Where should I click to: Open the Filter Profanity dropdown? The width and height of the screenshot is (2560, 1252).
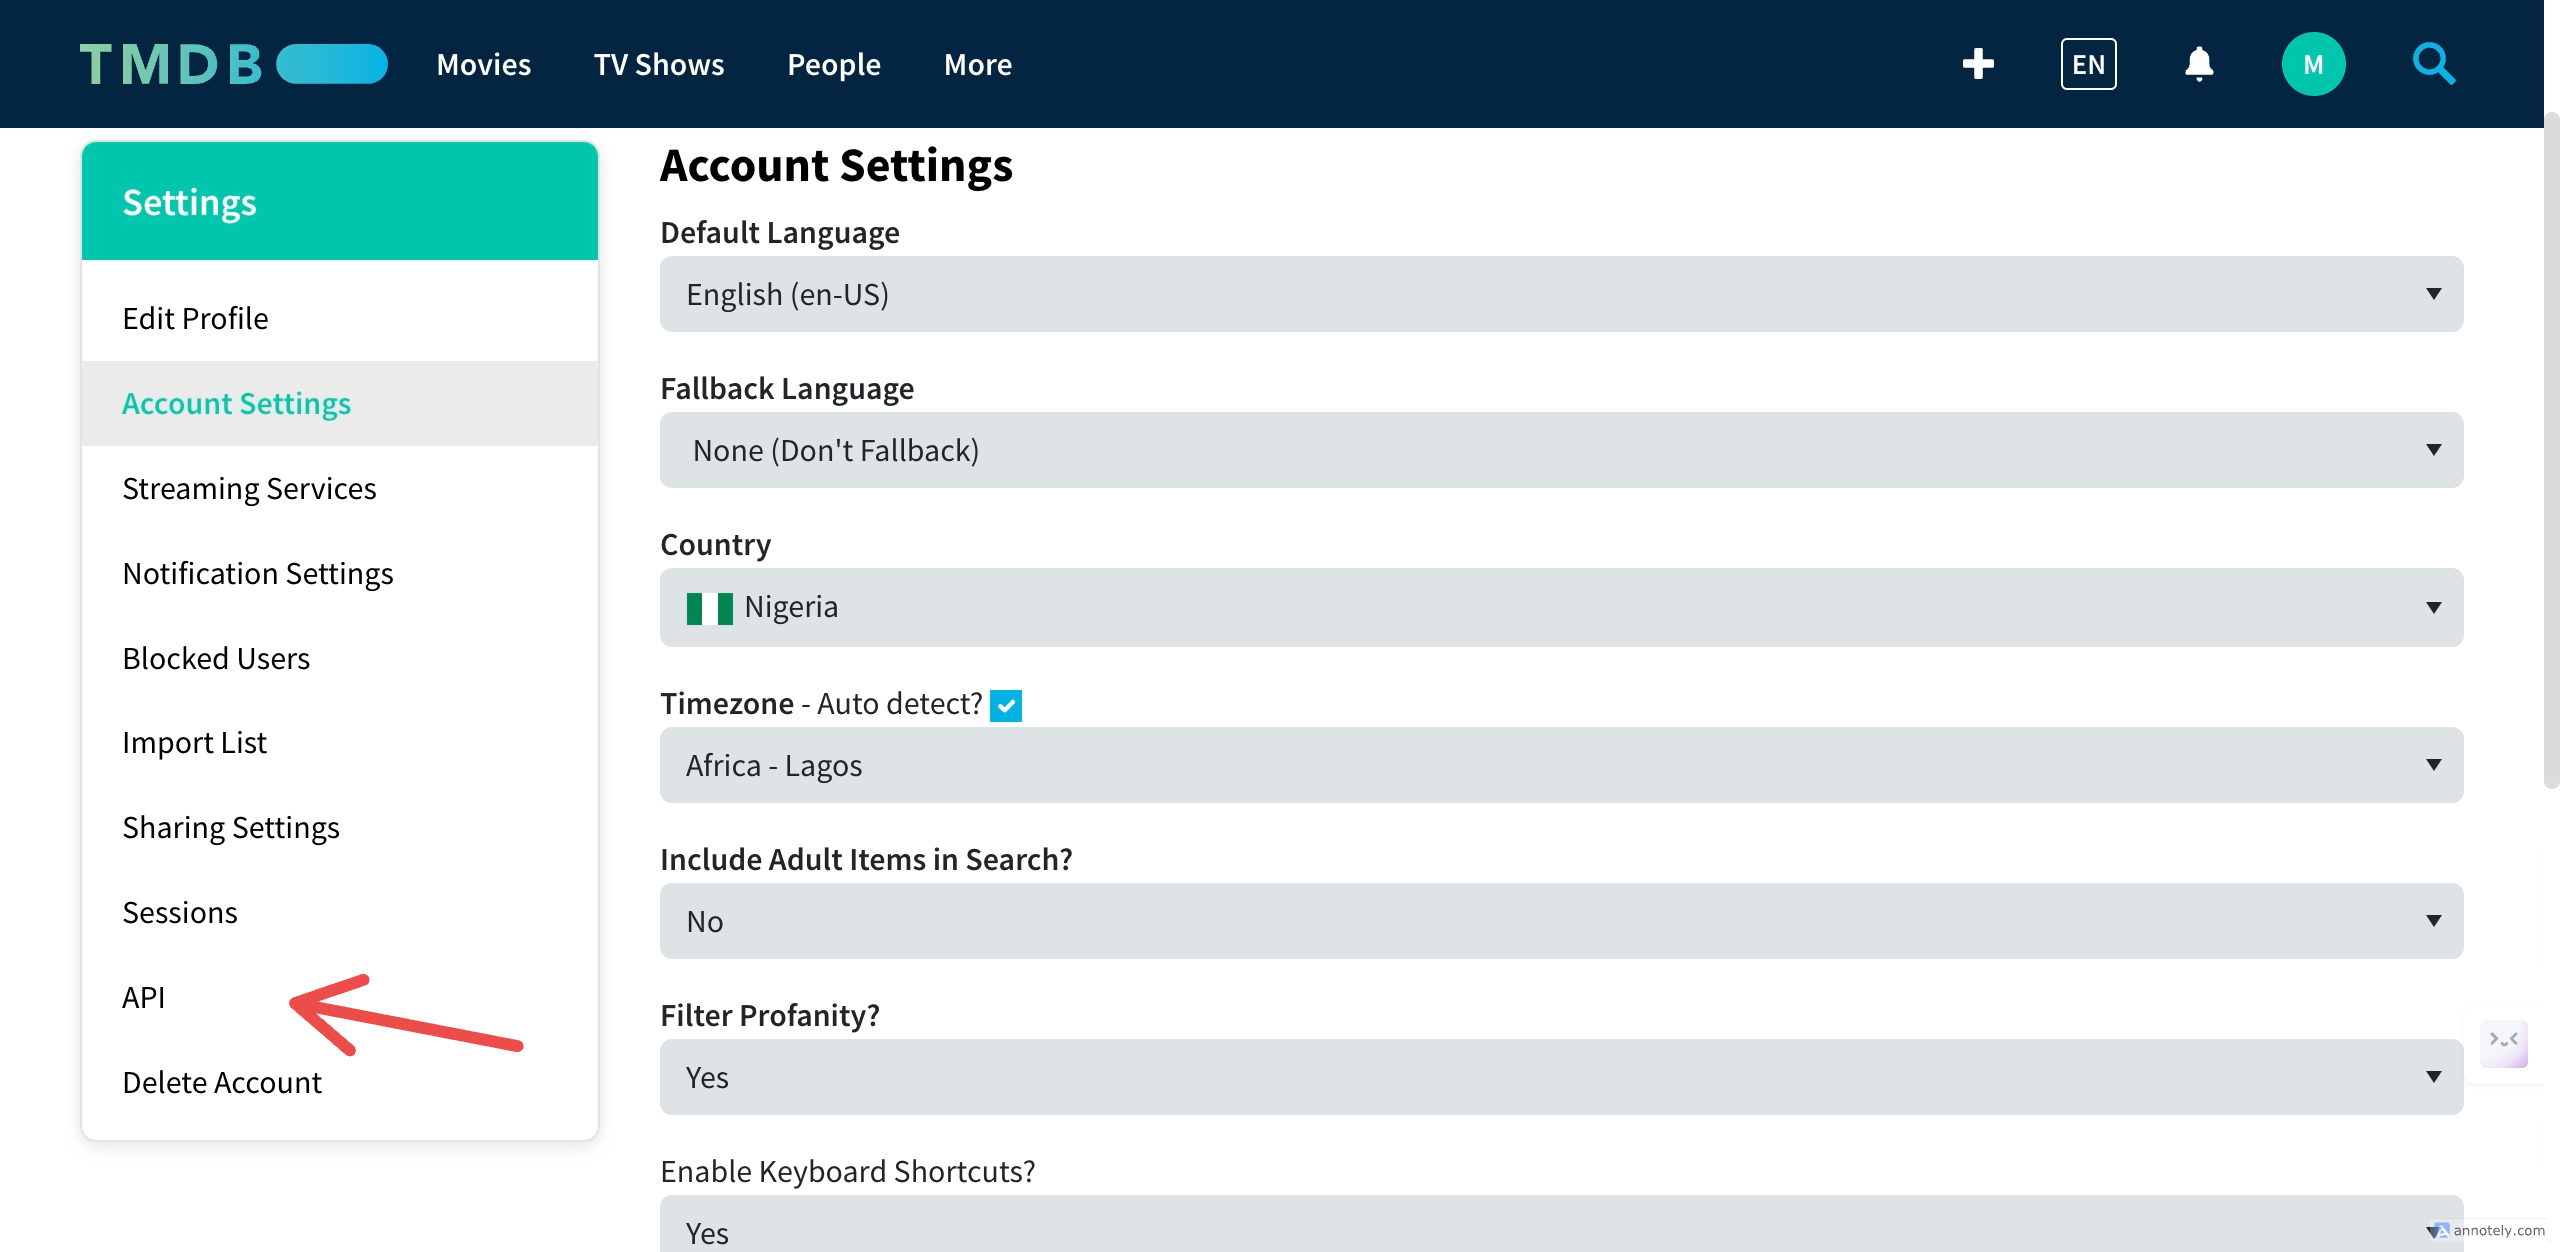pyautogui.click(x=1561, y=1077)
